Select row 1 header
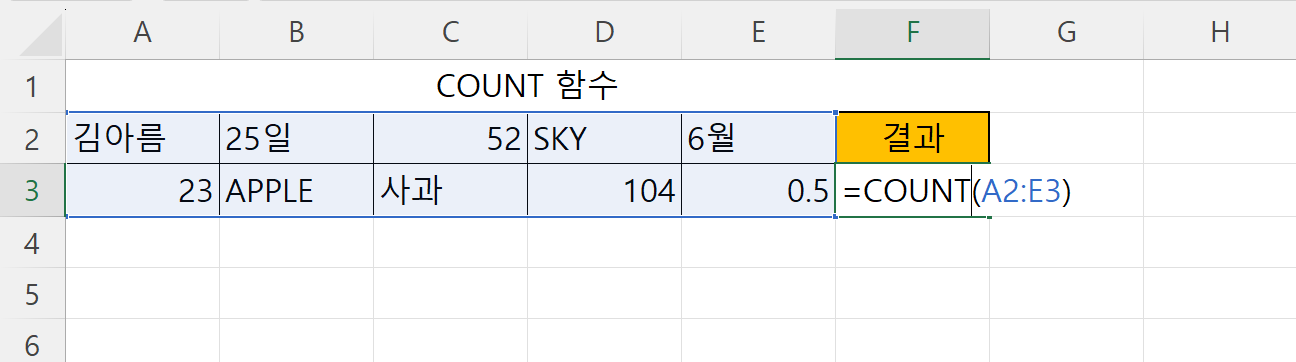 point(33,87)
